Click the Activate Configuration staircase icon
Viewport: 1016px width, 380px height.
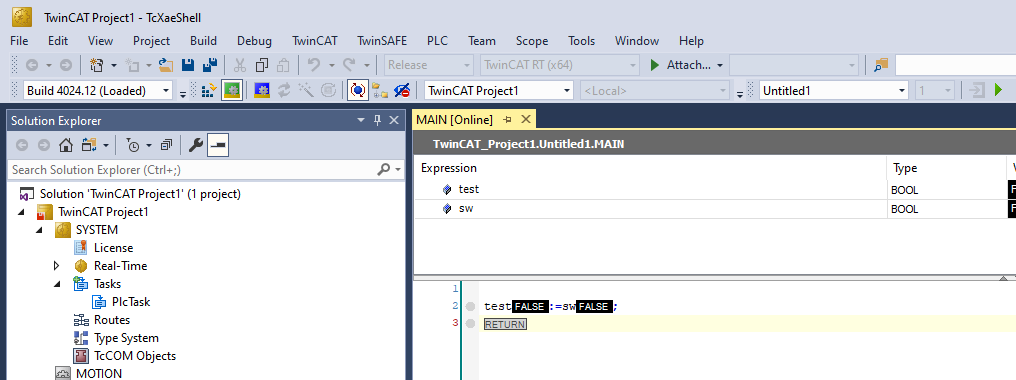pos(209,91)
